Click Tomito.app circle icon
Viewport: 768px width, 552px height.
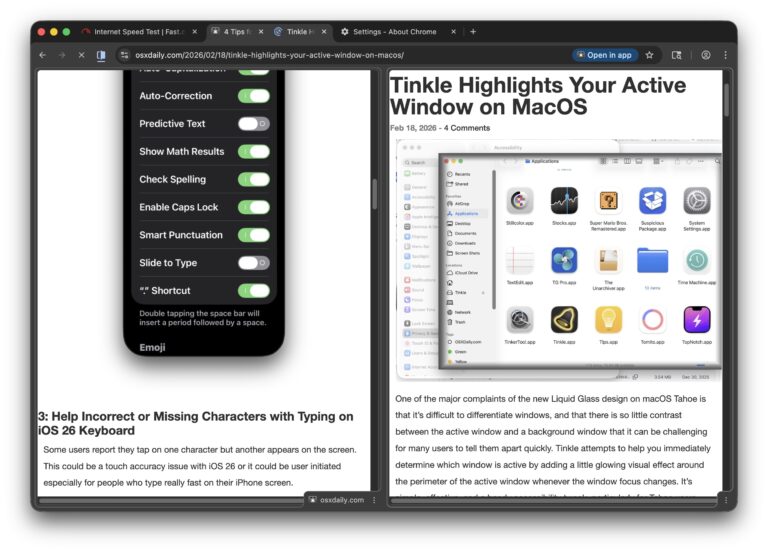click(x=652, y=320)
